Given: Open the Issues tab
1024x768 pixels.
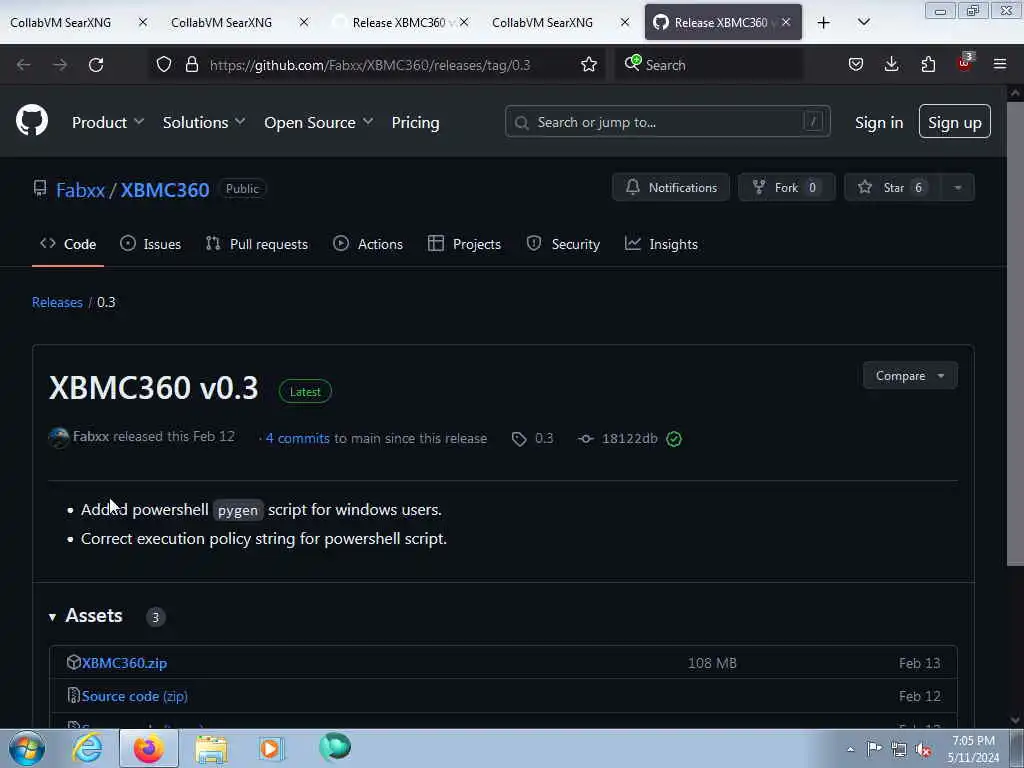Looking at the screenshot, I should tap(151, 244).
